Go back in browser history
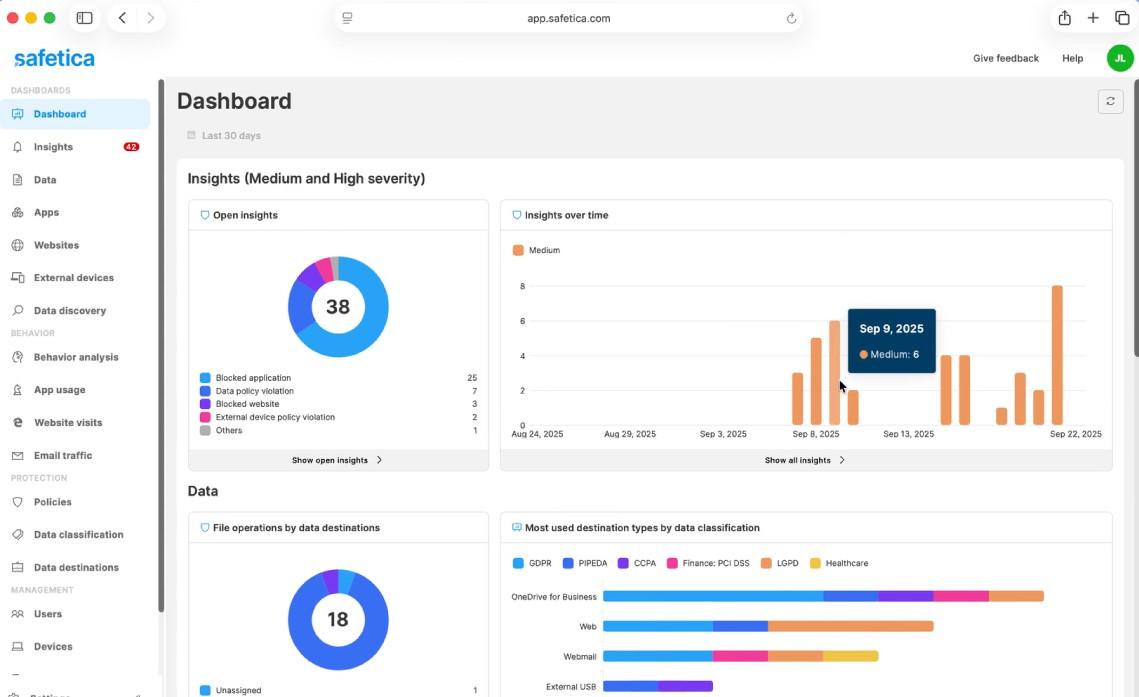The height and width of the screenshot is (697, 1139). point(122,18)
